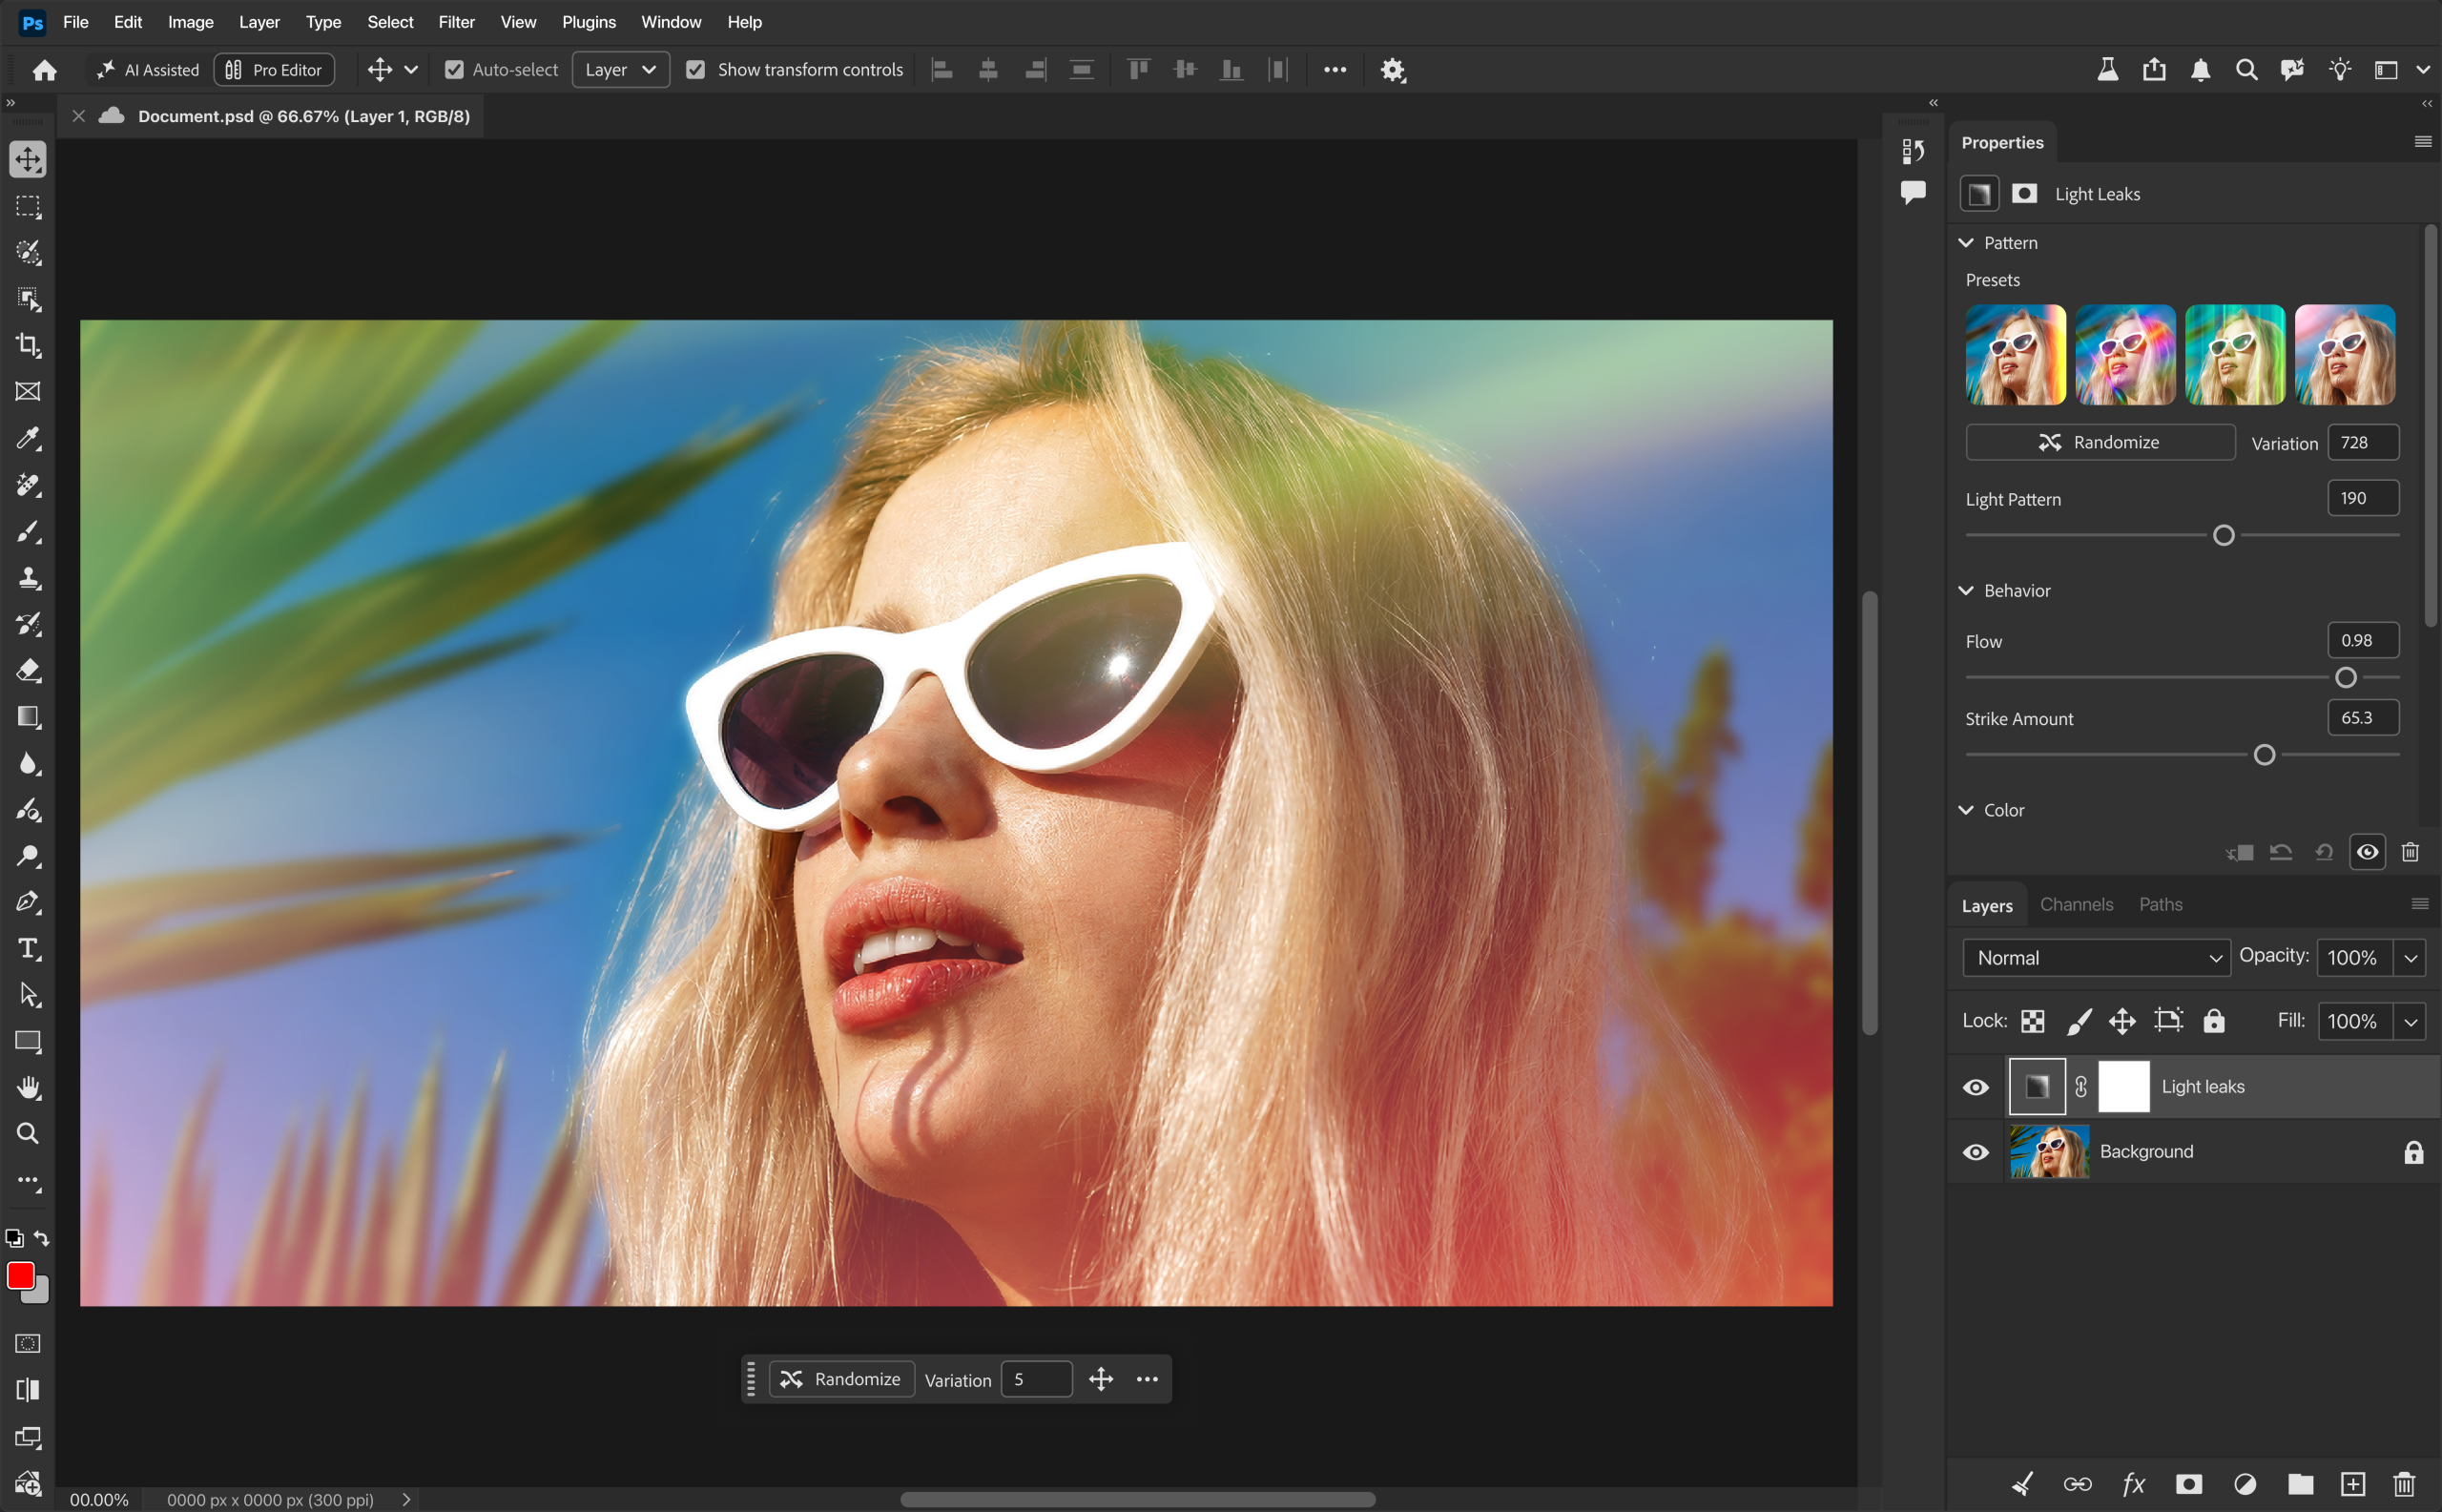Toggle lock all in Layers panel
This screenshot has height=1512, width=2442.
[x=2214, y=1021]
